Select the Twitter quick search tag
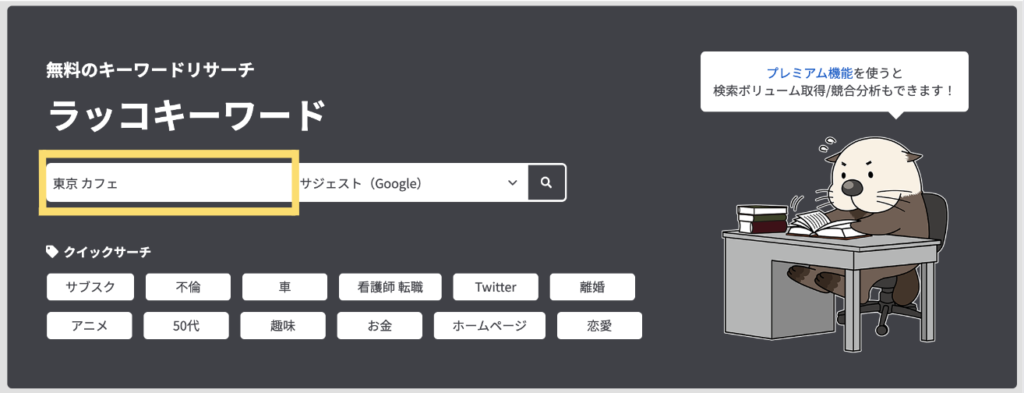 pos(496,287)
